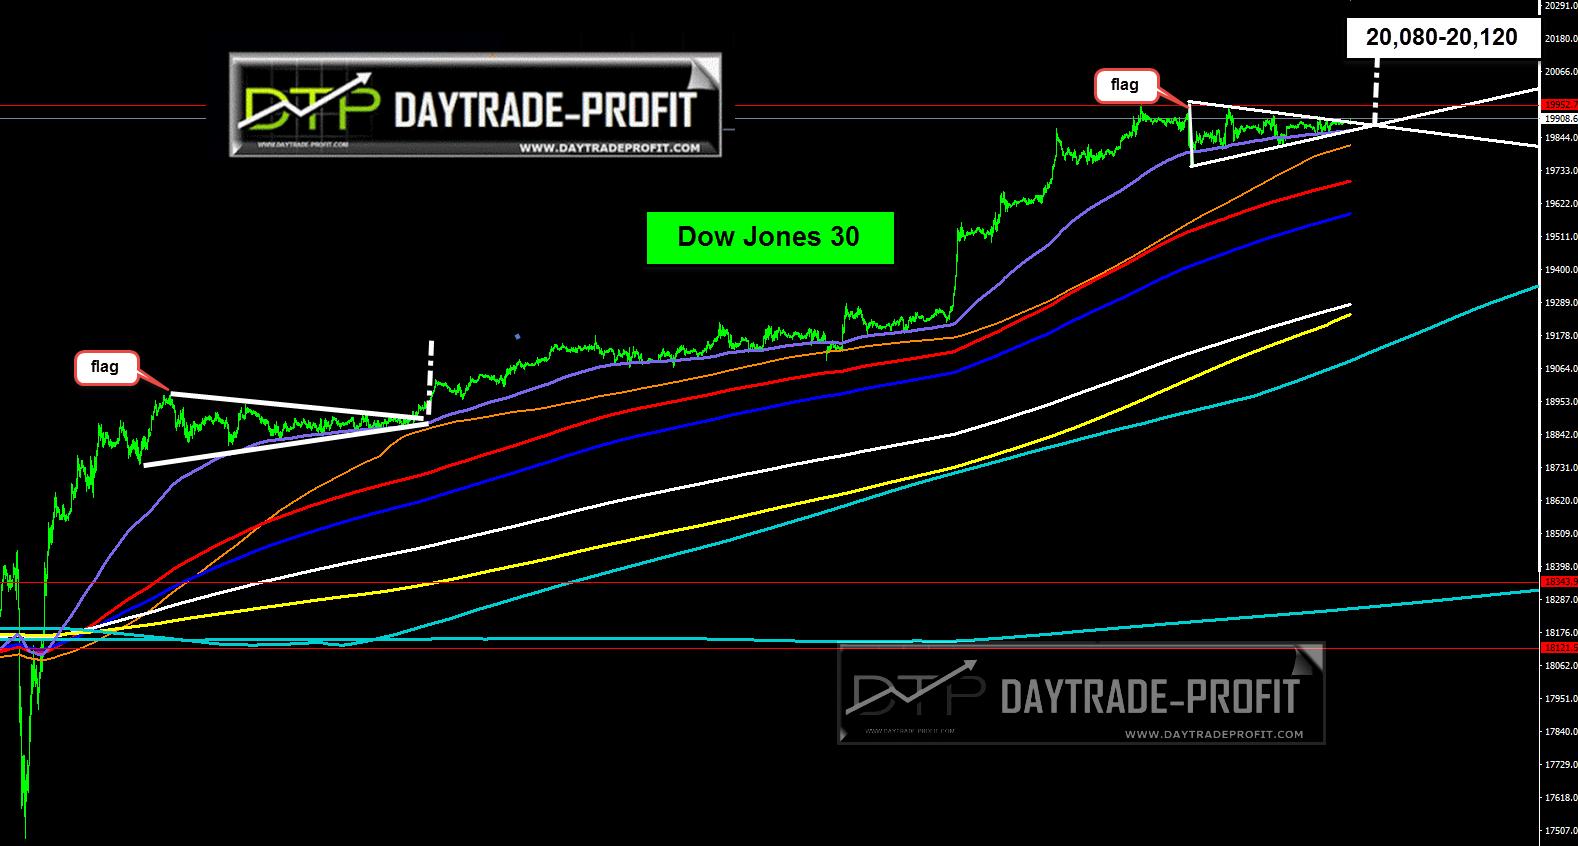Click the 17840.0 axis value

tap(1561, 732)
